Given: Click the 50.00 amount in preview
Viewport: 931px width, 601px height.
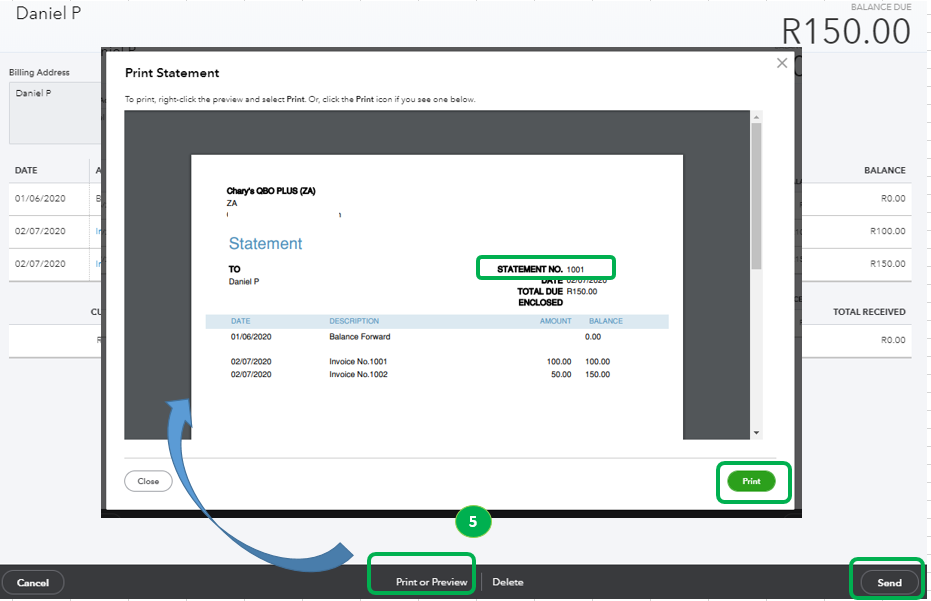Looking at the screenshot, I should click(x=561, y=374).
